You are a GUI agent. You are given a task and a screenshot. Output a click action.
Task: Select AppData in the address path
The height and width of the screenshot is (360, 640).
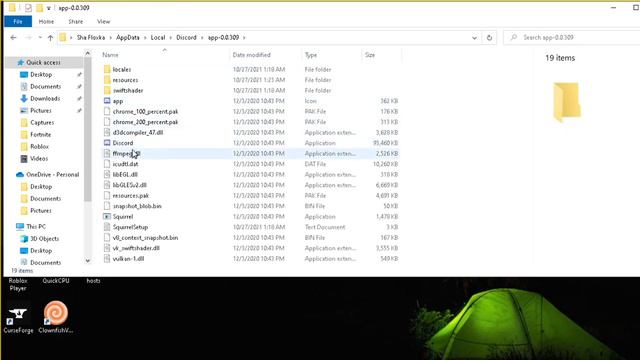pos(128,38)
